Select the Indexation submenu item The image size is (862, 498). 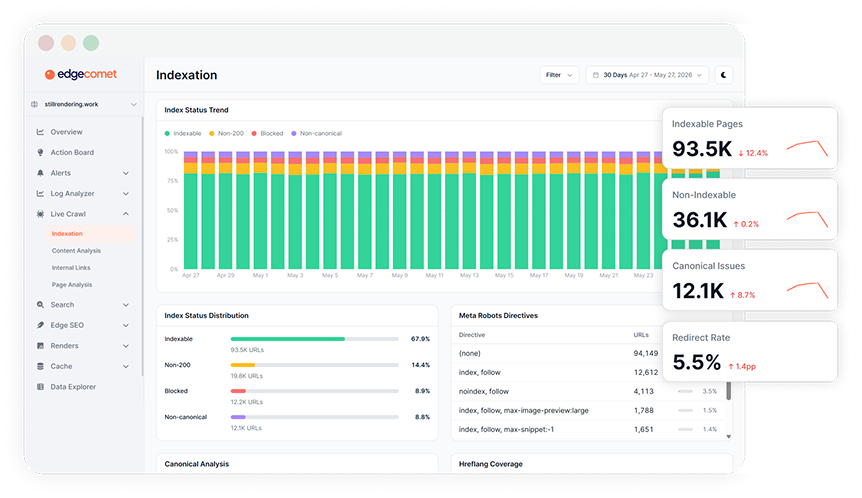91,234
